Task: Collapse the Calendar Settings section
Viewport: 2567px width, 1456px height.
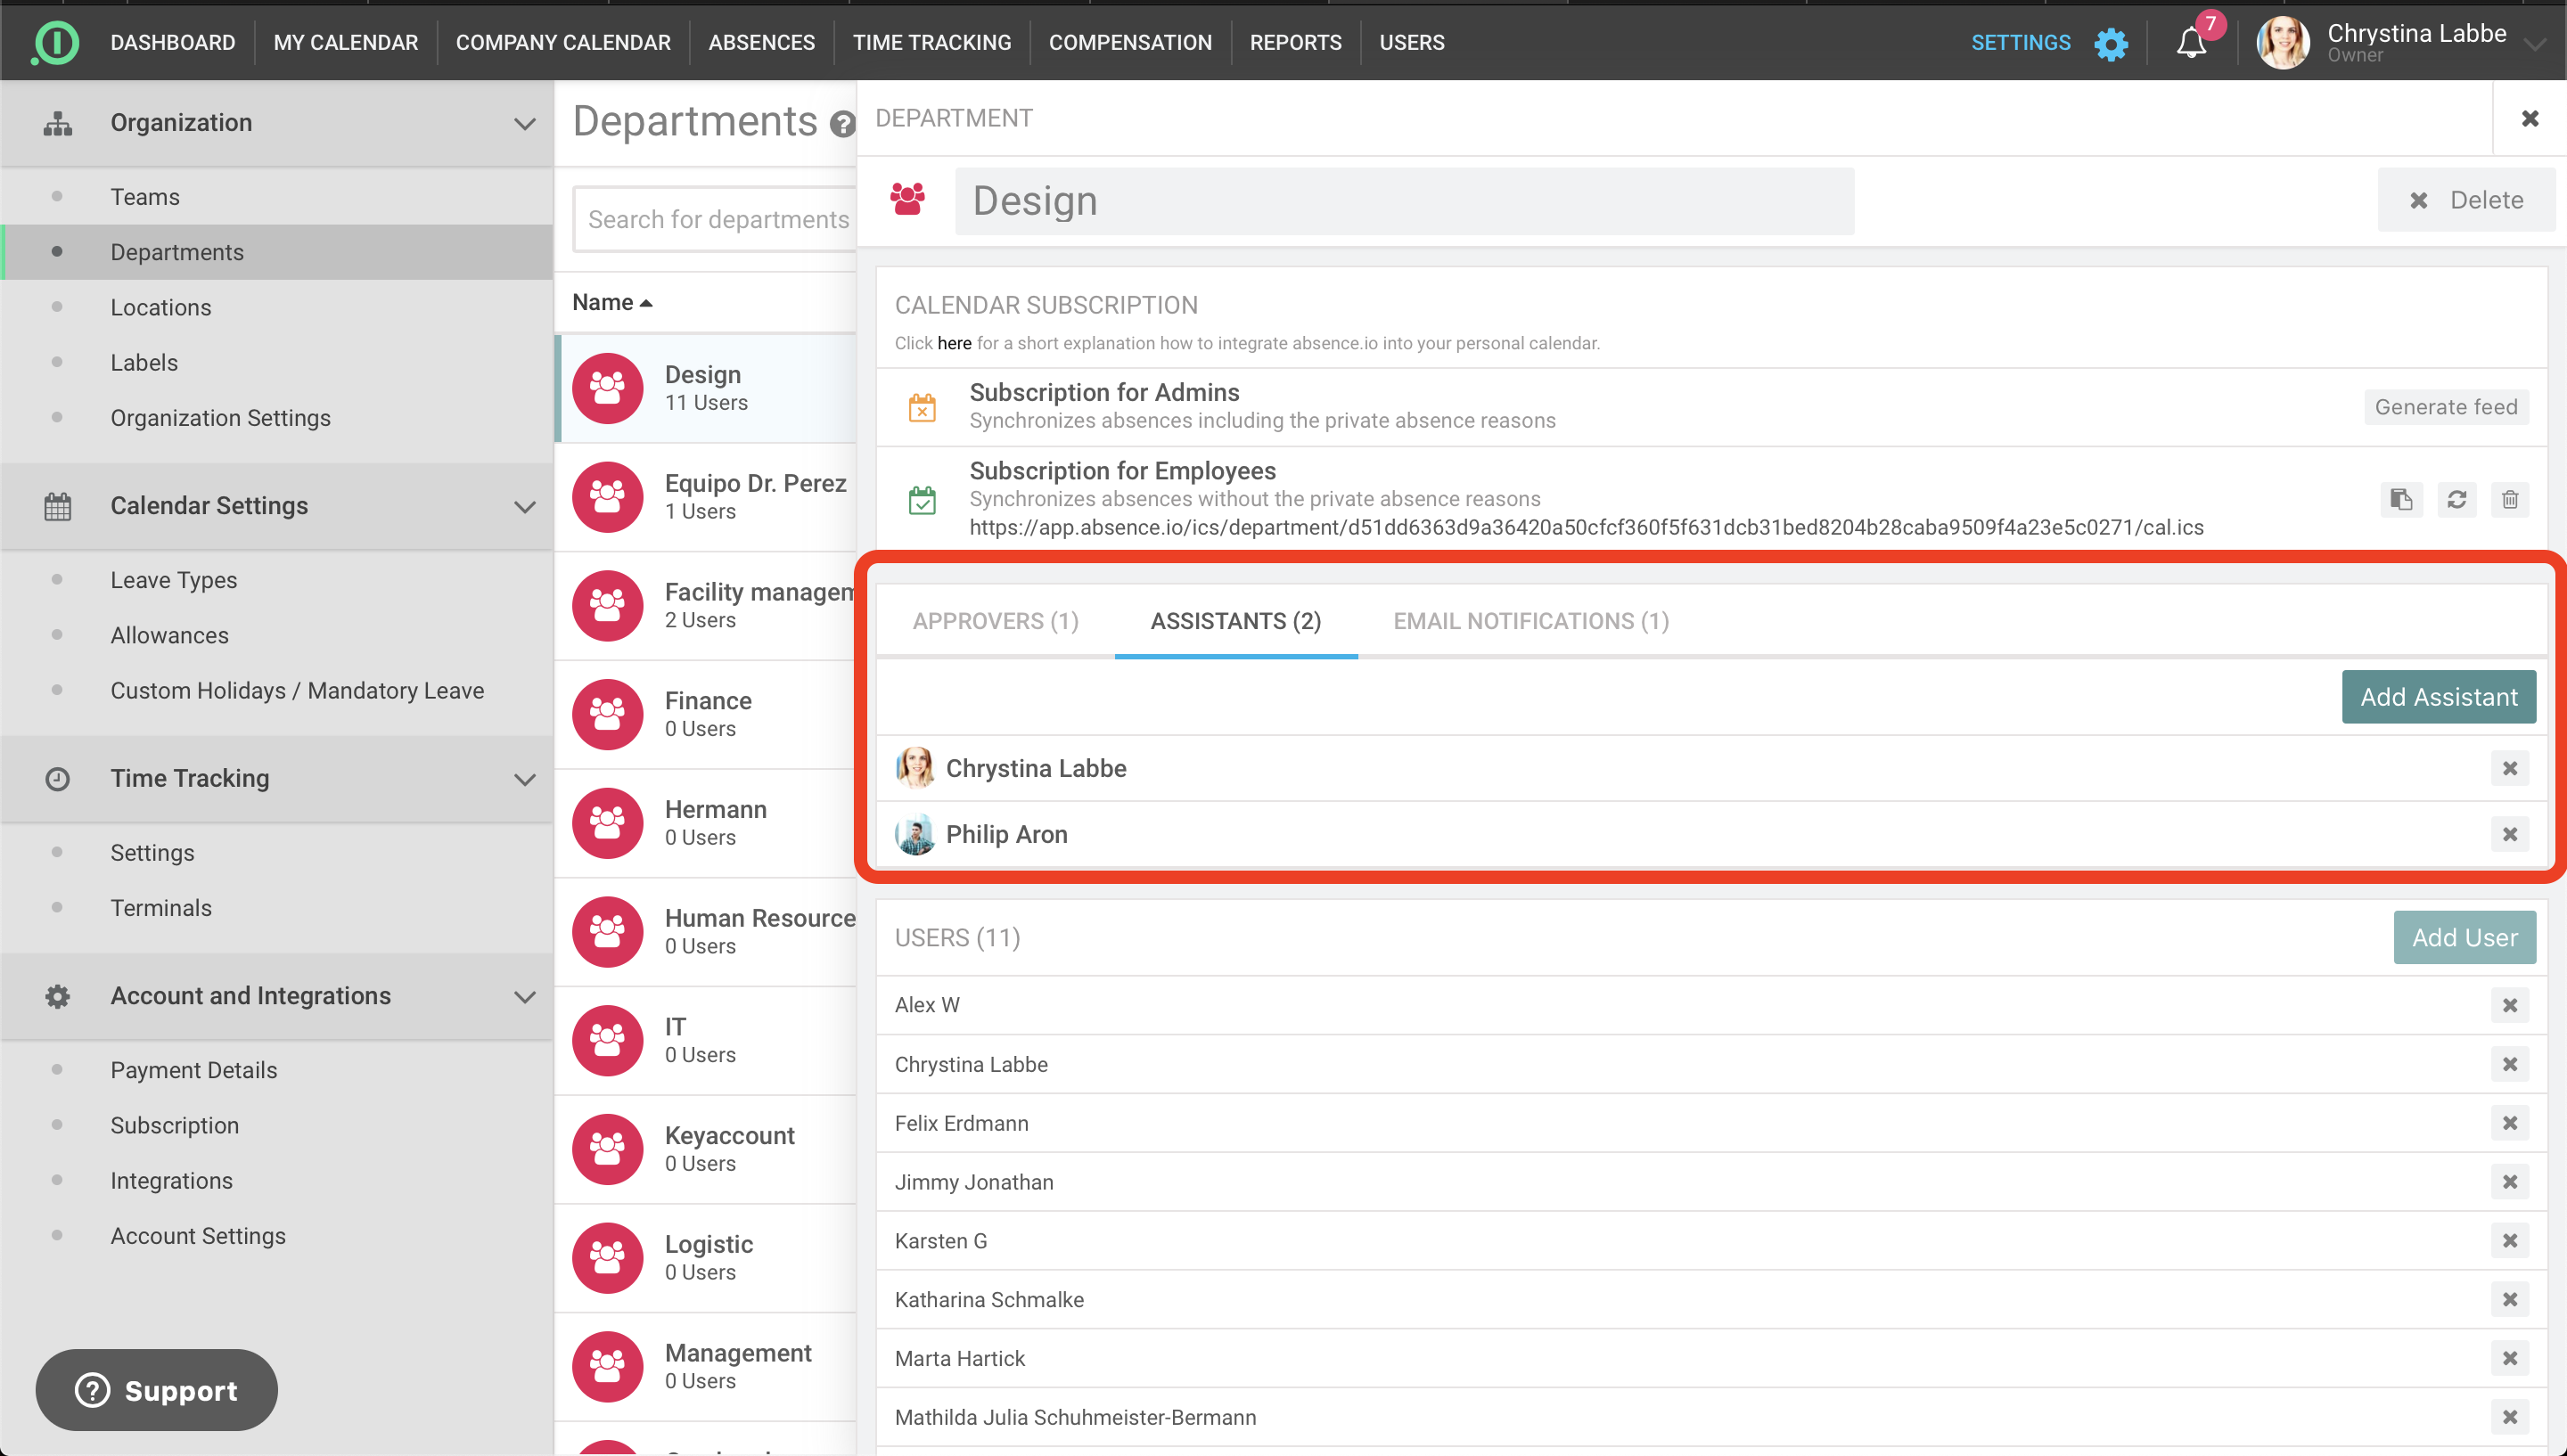Action: [x=524, y=506]
